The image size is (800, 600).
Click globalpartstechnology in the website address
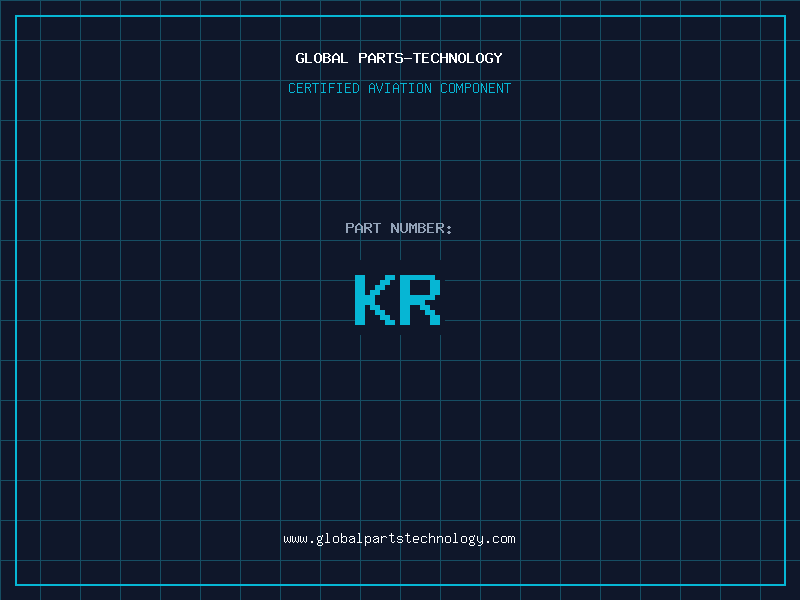pos(399,539)
